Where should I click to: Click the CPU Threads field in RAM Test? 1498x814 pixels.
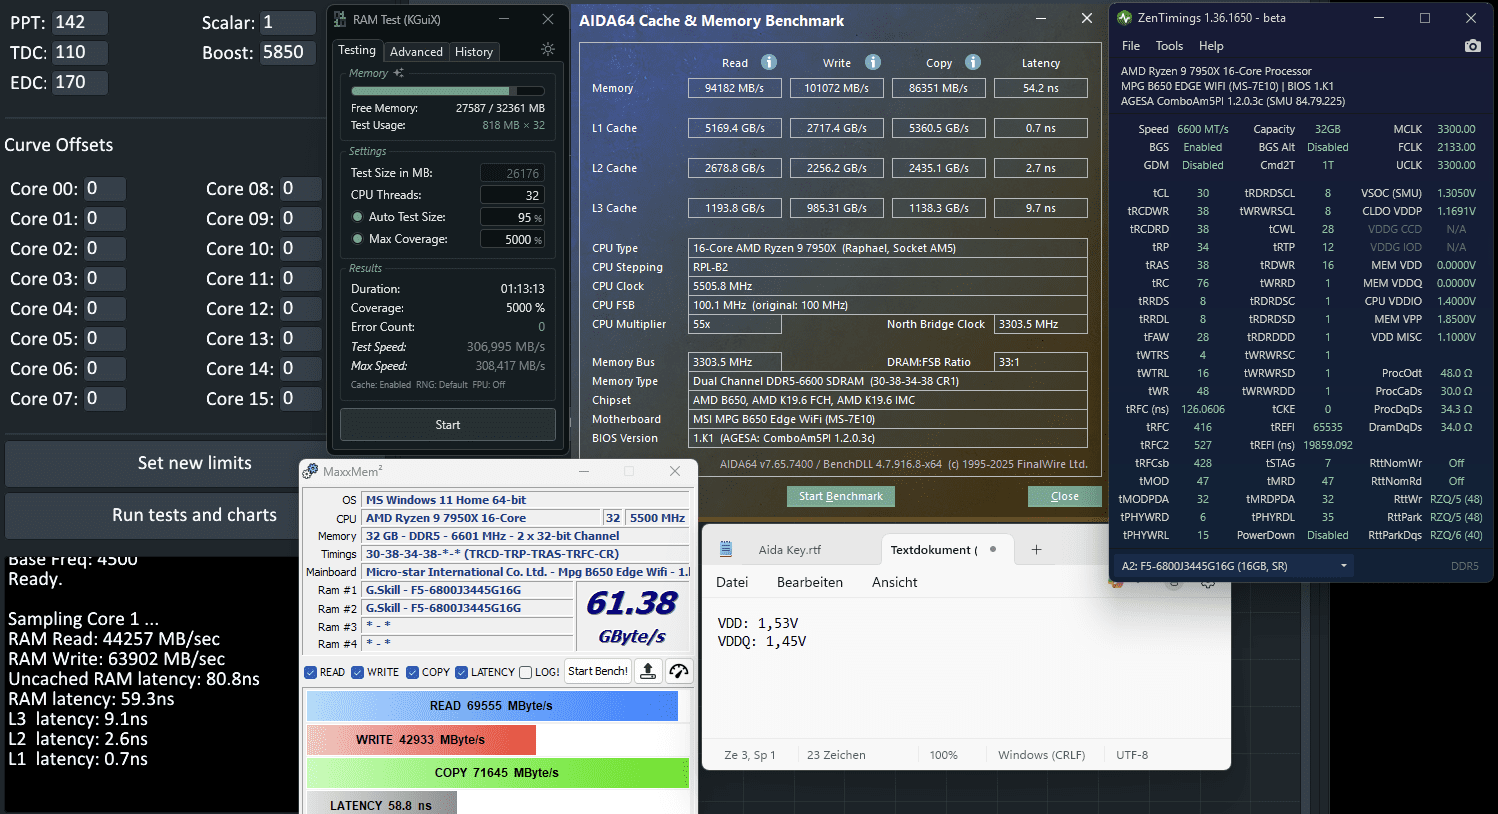pyautogui.click(x=513, y=195)
